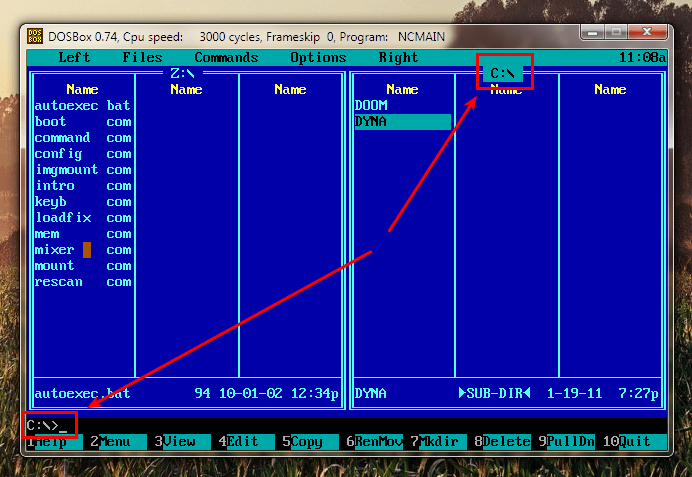Click the SUB-DIR status text
Image resolution: width=692 pixels, height=477 pixels.
tap(494, 393)
